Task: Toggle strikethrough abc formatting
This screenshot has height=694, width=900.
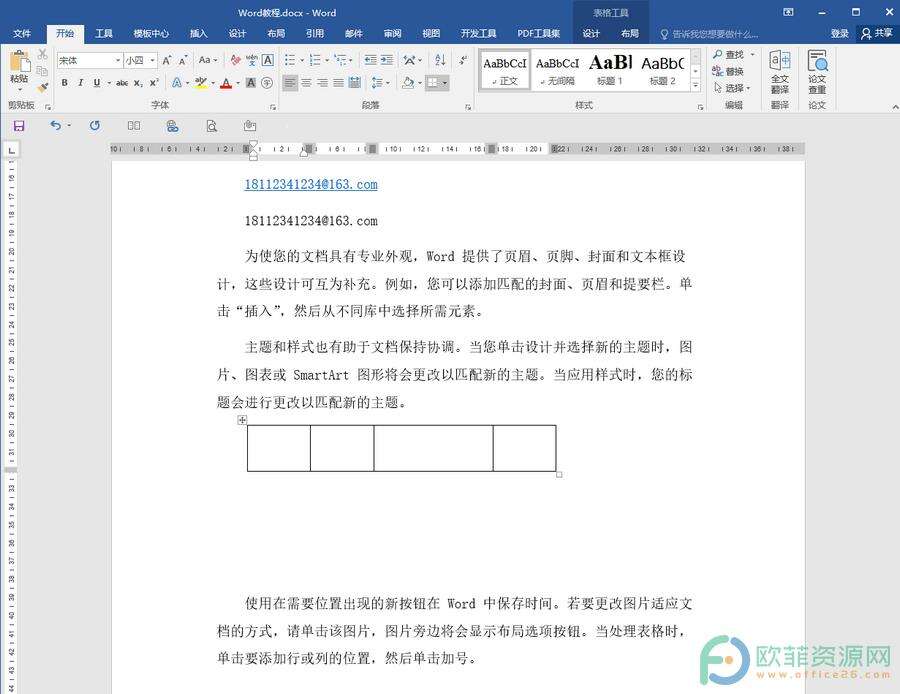Action: click(x=122, y=83)
